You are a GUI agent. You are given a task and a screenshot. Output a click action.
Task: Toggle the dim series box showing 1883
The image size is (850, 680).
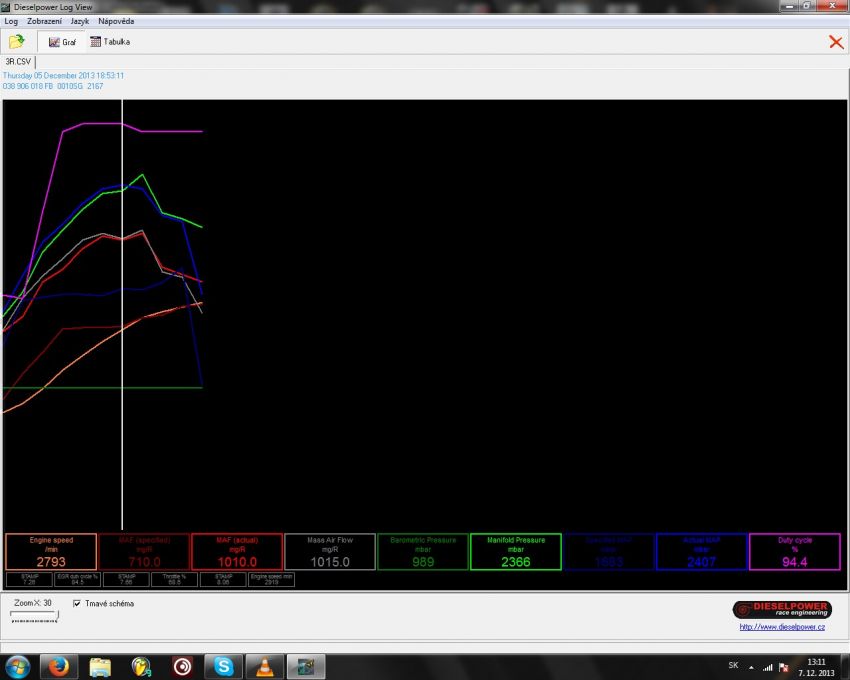click(609, 551)
